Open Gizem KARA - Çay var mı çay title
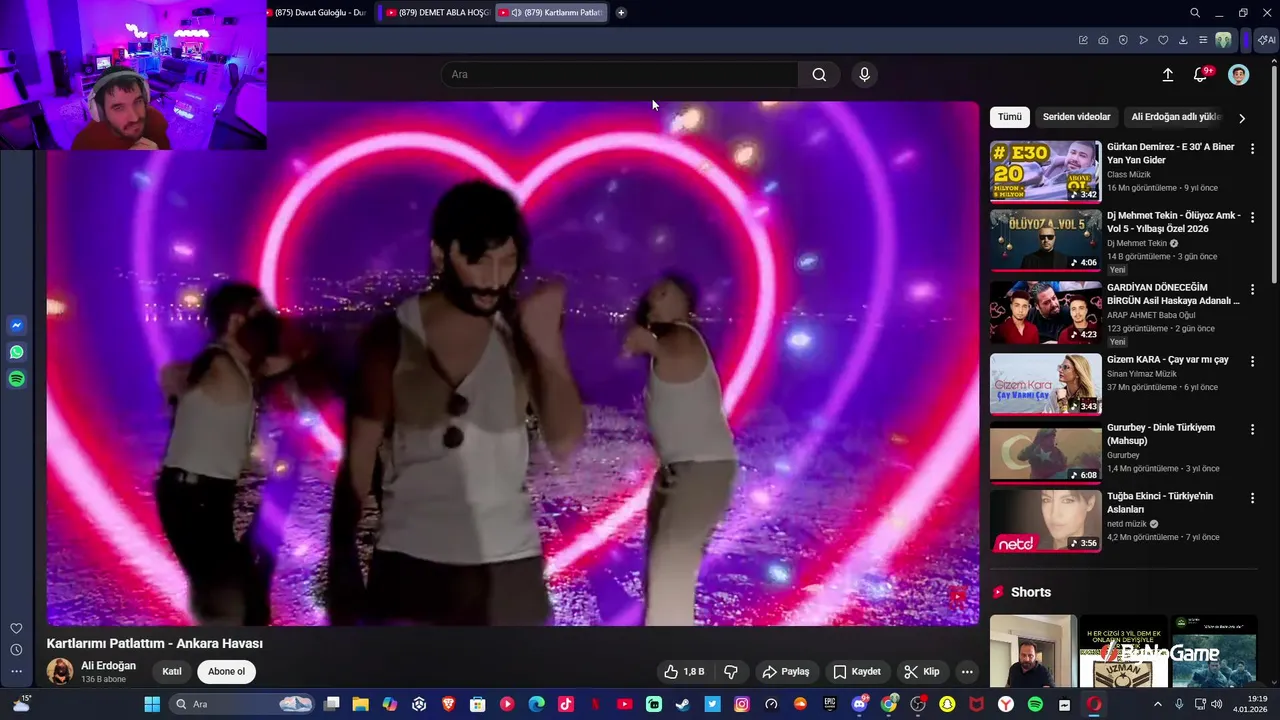Viewport: 1280px width, 720px height. tap(1168, 359)
